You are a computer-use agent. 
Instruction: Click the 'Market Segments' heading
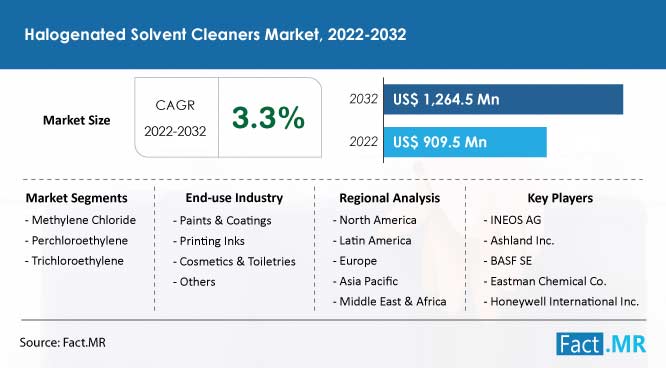coord(76,198)
